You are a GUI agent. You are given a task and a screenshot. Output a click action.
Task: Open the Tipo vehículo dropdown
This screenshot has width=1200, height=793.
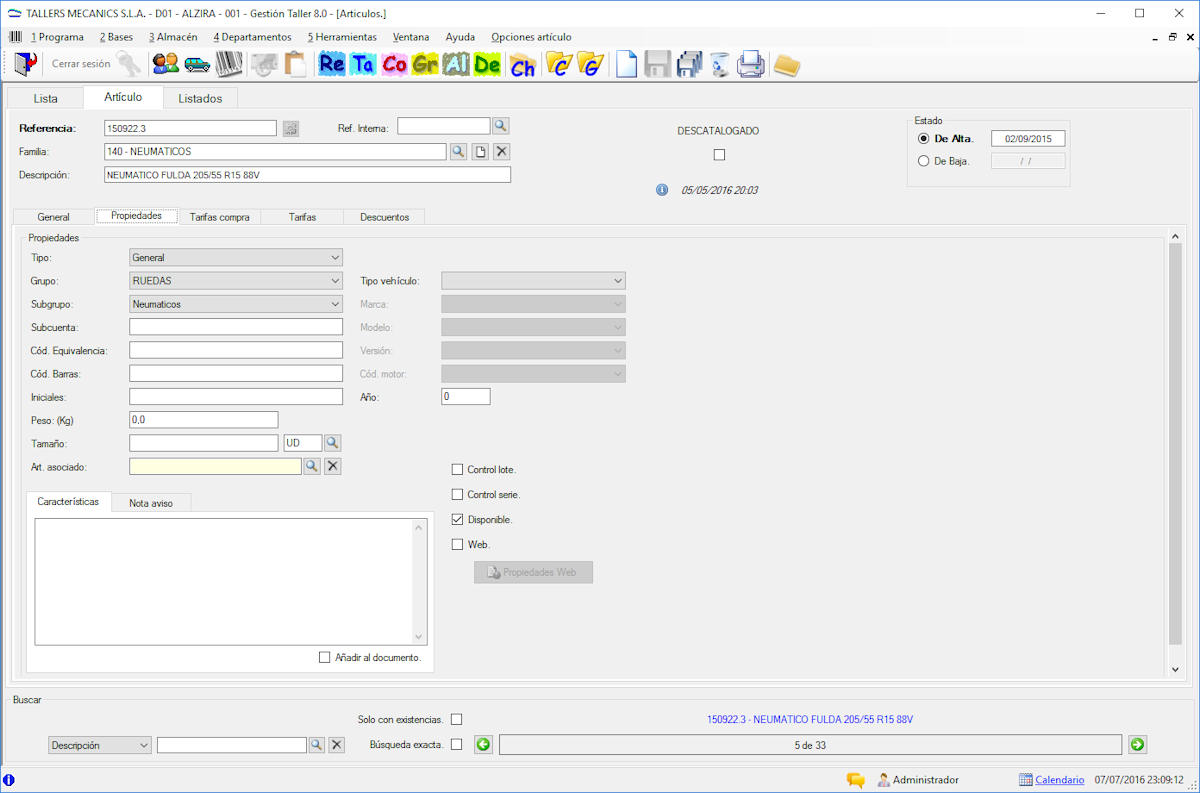click(533, 281)
